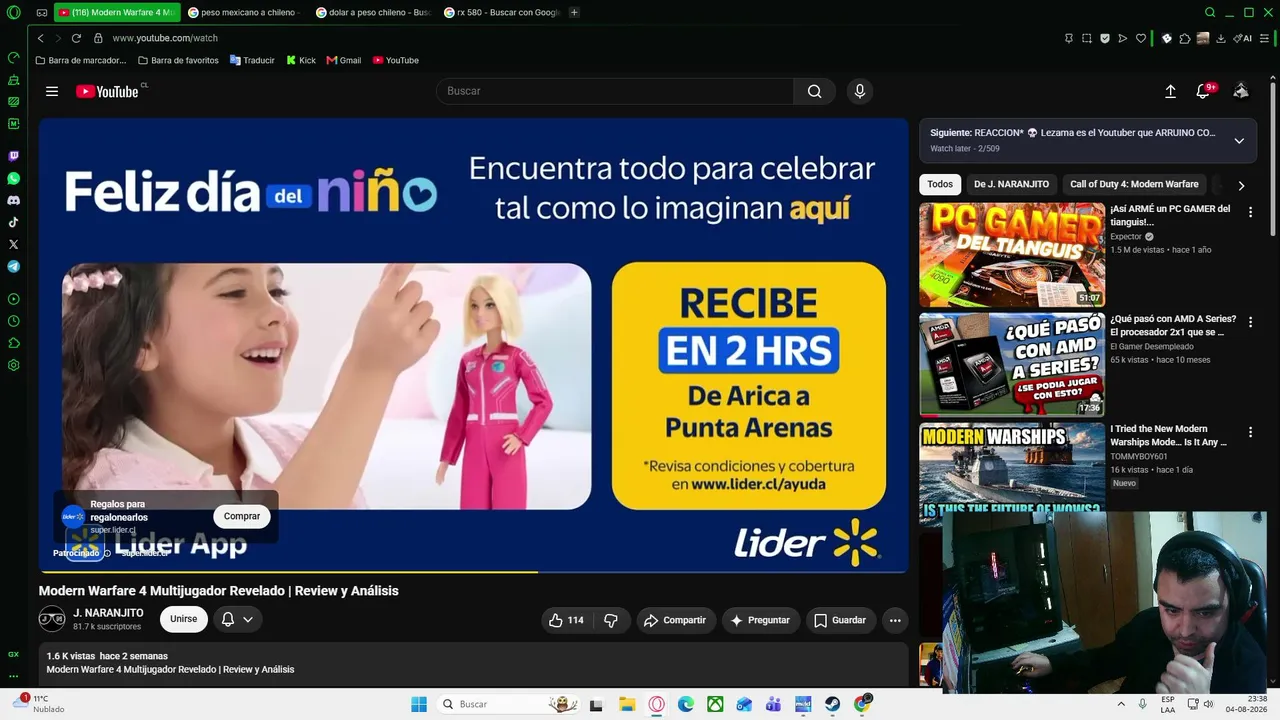
Task: Open more actions menu under the video
Action: (x=895, y=620)
